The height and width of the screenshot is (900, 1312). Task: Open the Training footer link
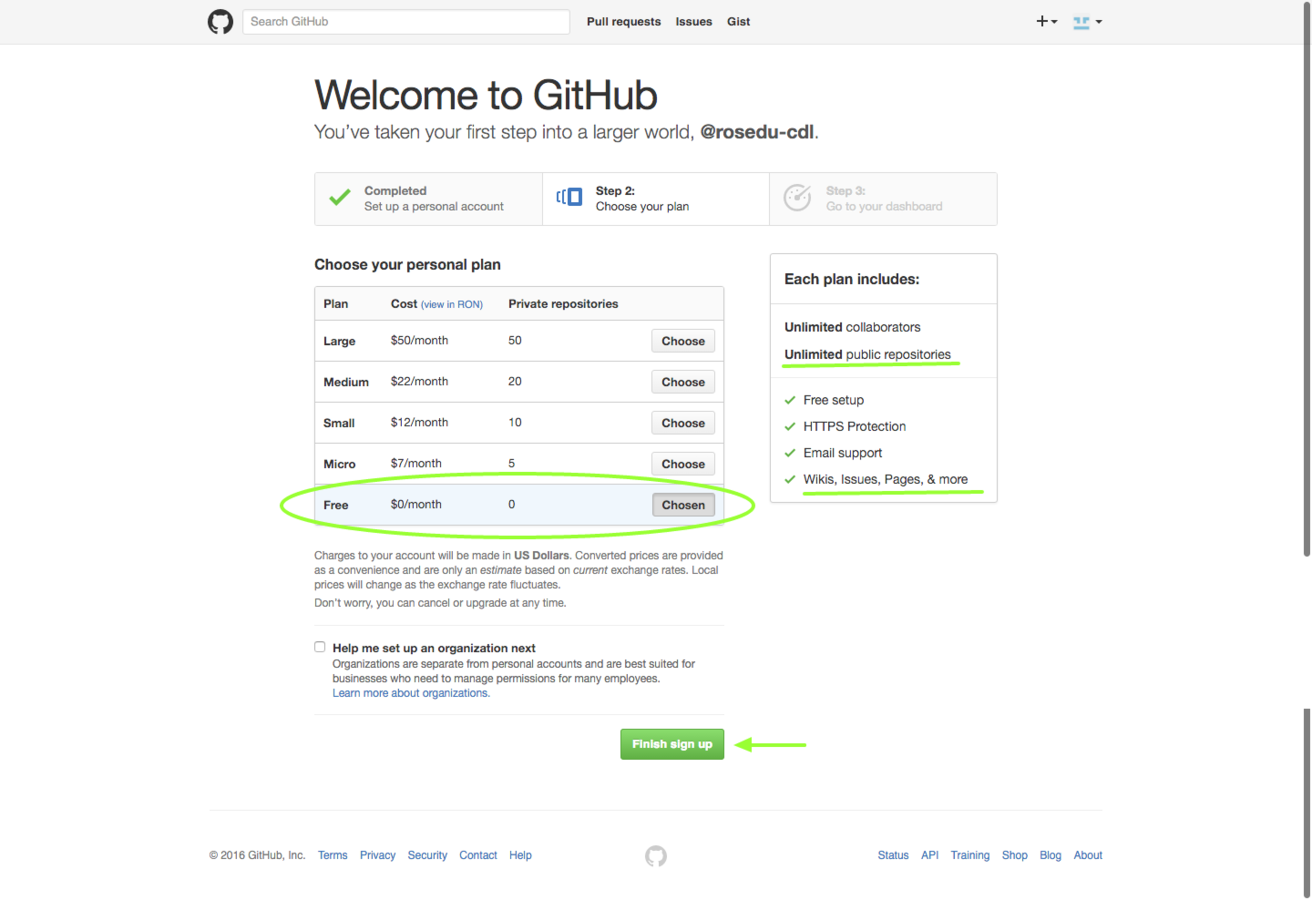click(x=970, y=855)
